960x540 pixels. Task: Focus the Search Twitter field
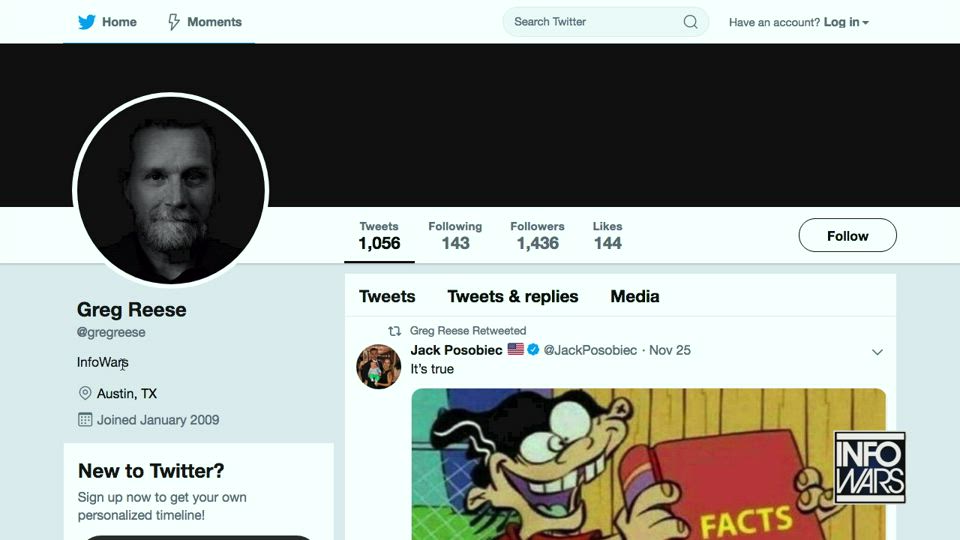point(595,22)
